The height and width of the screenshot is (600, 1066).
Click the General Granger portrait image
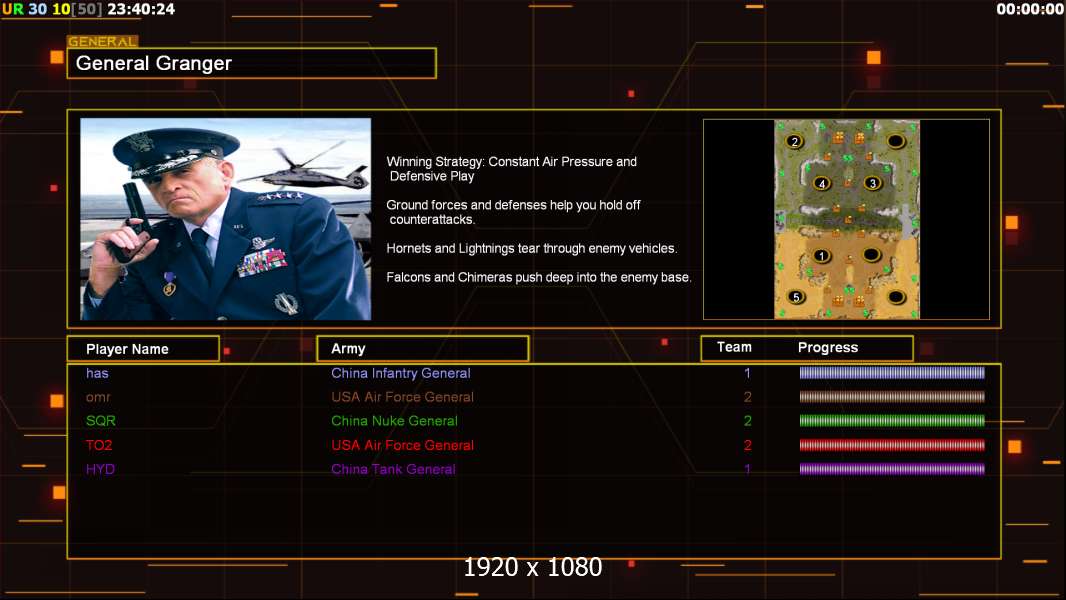pyautogui.click(x=226, y=219)
